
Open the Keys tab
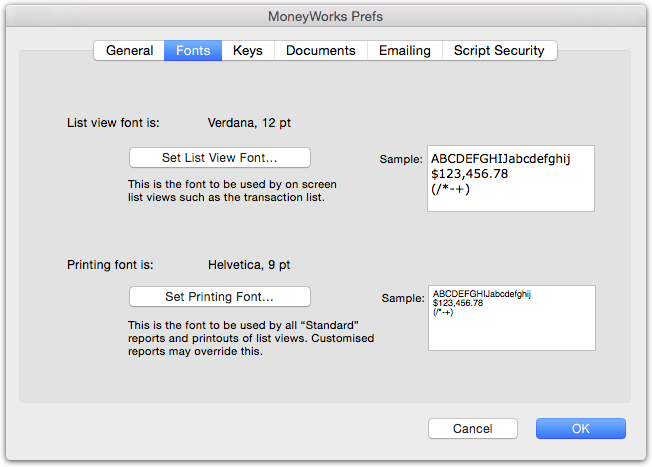248,51
